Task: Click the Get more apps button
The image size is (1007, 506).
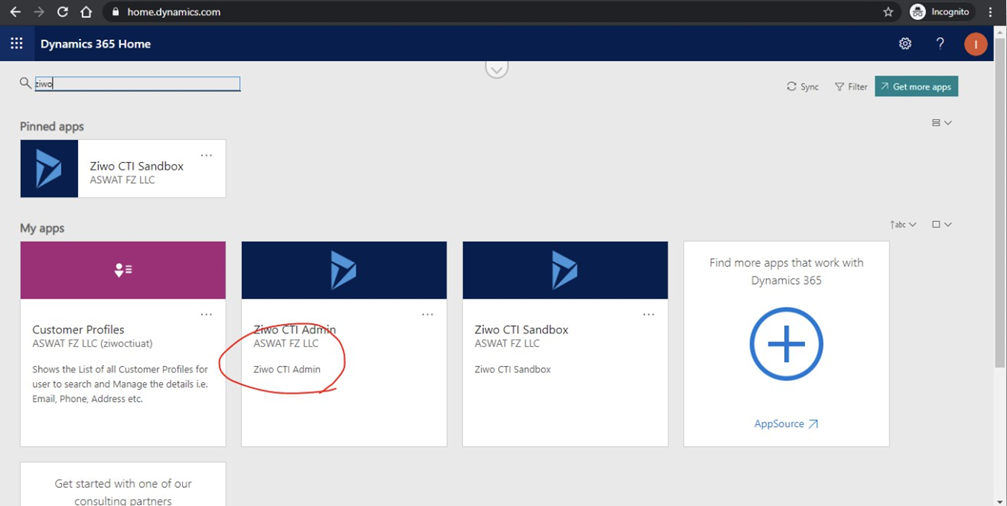Action: pyautogui.click(x=916, y=87)
